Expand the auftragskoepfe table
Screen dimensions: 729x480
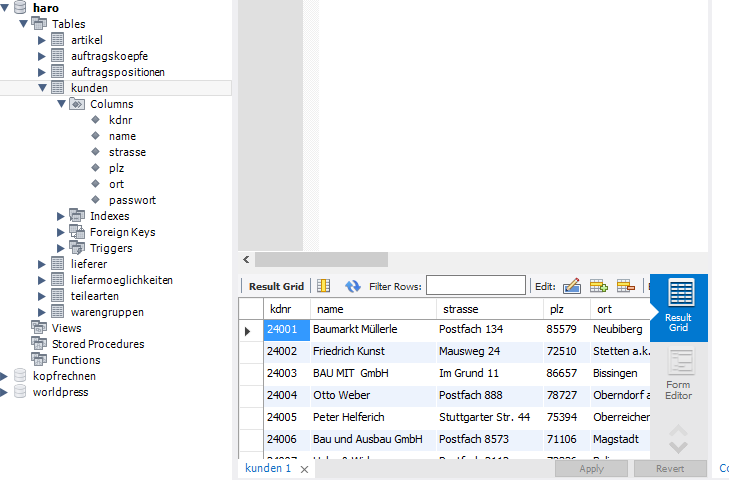coord(42,56)
